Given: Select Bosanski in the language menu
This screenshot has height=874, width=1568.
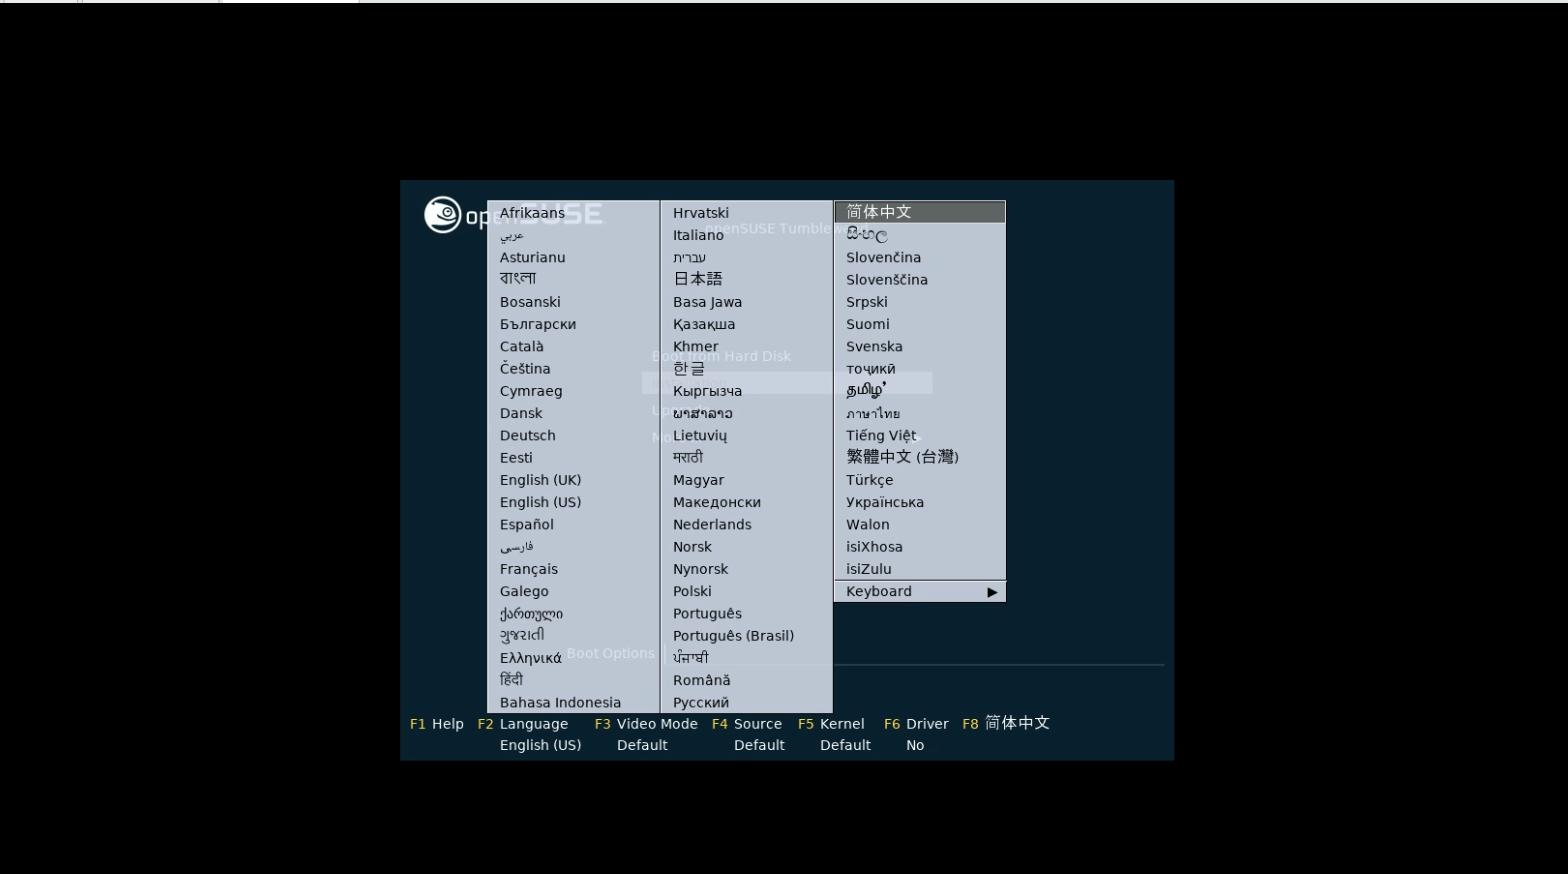Looking at the screenshot, I should [530, 302].
